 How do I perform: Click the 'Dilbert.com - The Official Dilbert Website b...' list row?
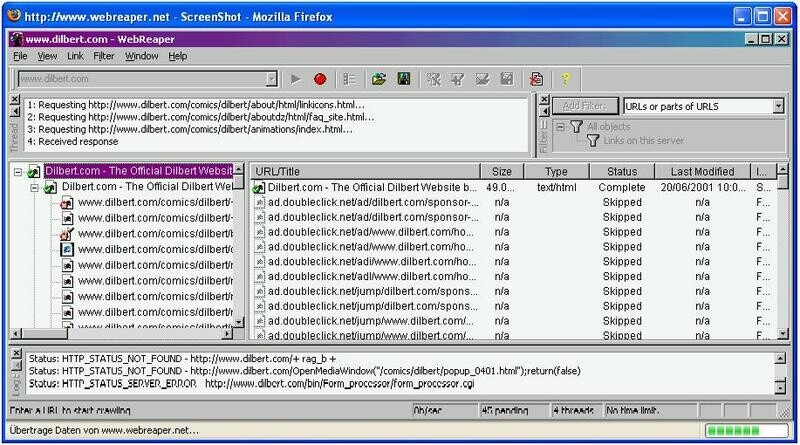click(x=515, y=188)
